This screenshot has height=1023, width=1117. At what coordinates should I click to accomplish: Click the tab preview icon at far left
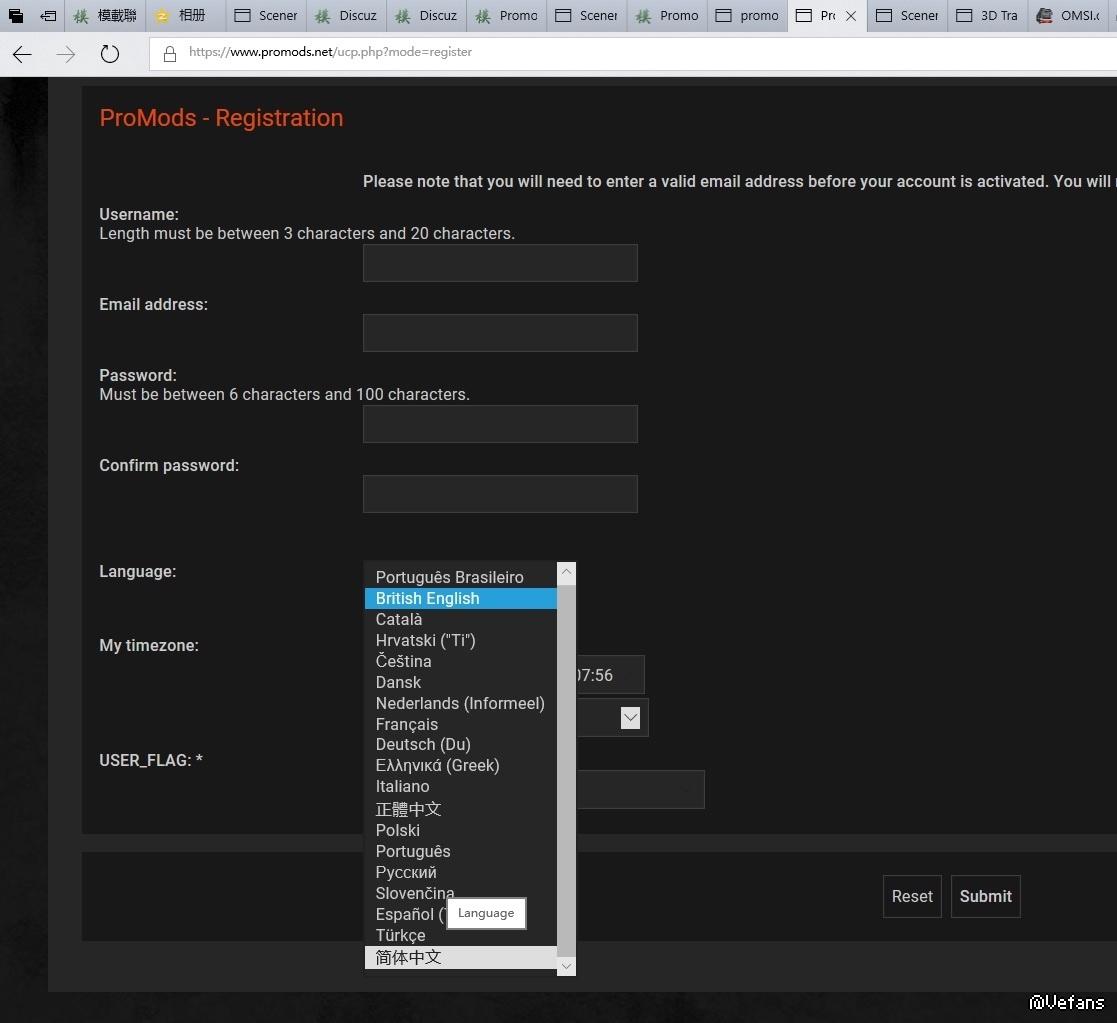coord(16,16)
